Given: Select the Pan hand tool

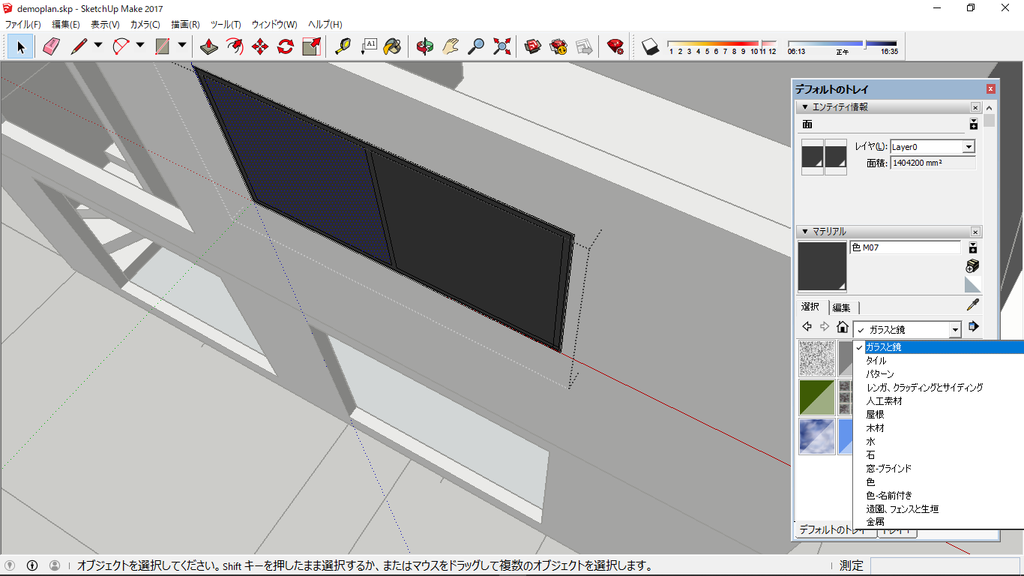Looking at the screenshot, I should tap(451, 46).
